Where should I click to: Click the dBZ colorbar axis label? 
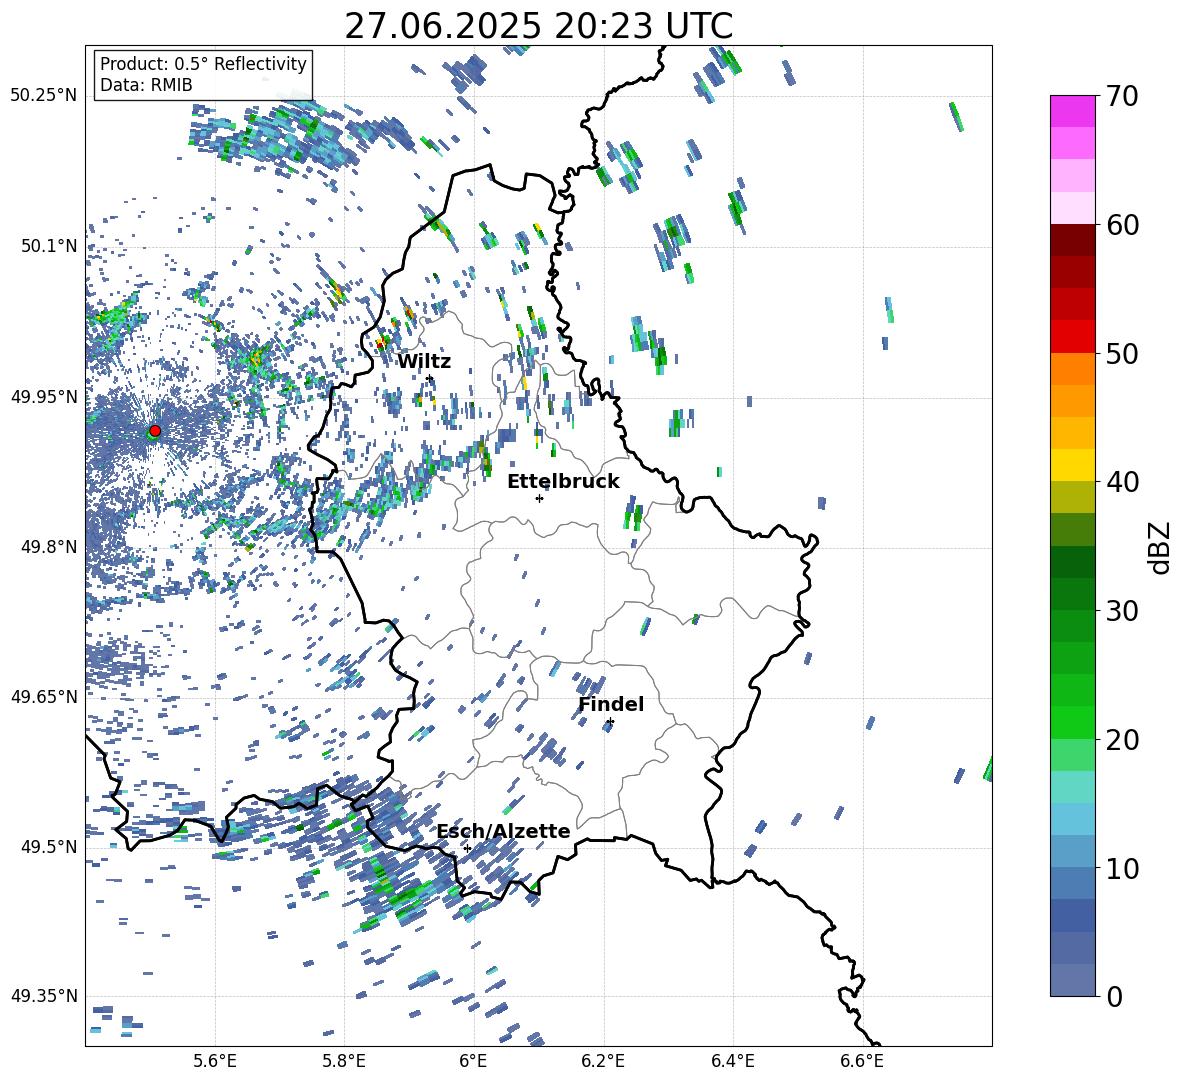coord(1161,547)
